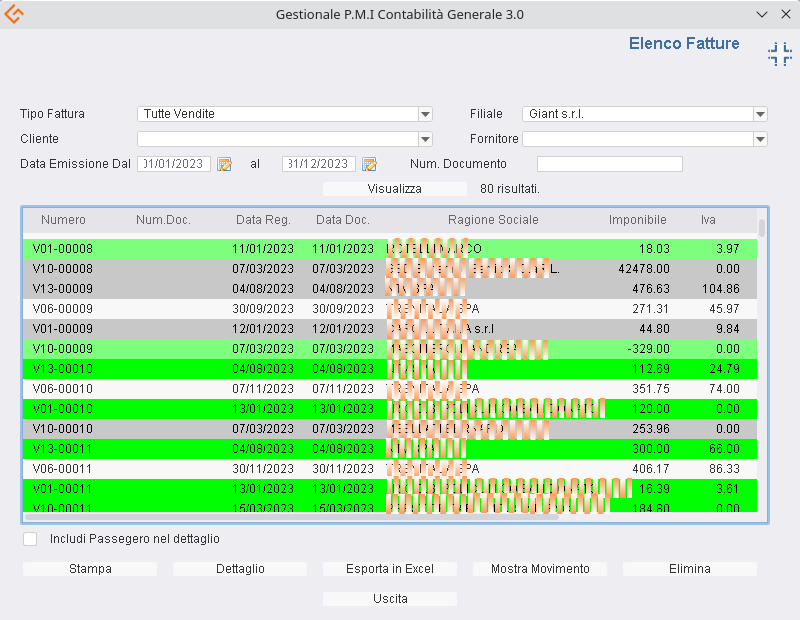Image resolution: width=800 pixels, height=620 pixels.
Task: Click the Mostra Movimento button
Action: 540,569
